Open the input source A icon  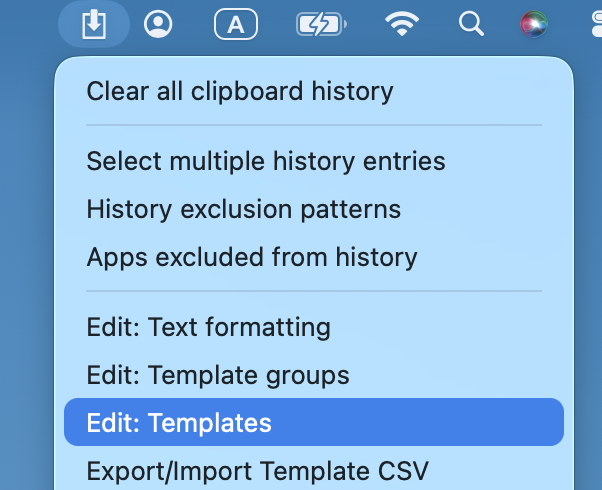click(236, 25)
